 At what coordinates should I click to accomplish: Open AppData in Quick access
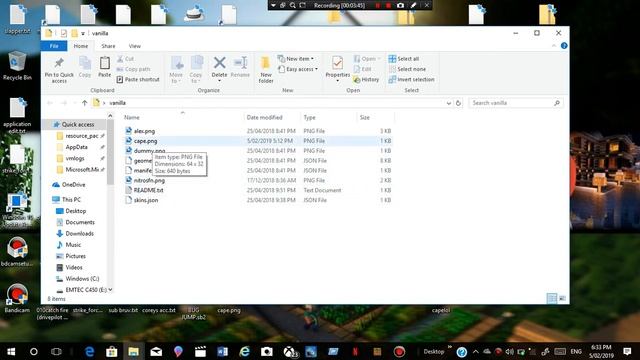(x=76, y=147)
